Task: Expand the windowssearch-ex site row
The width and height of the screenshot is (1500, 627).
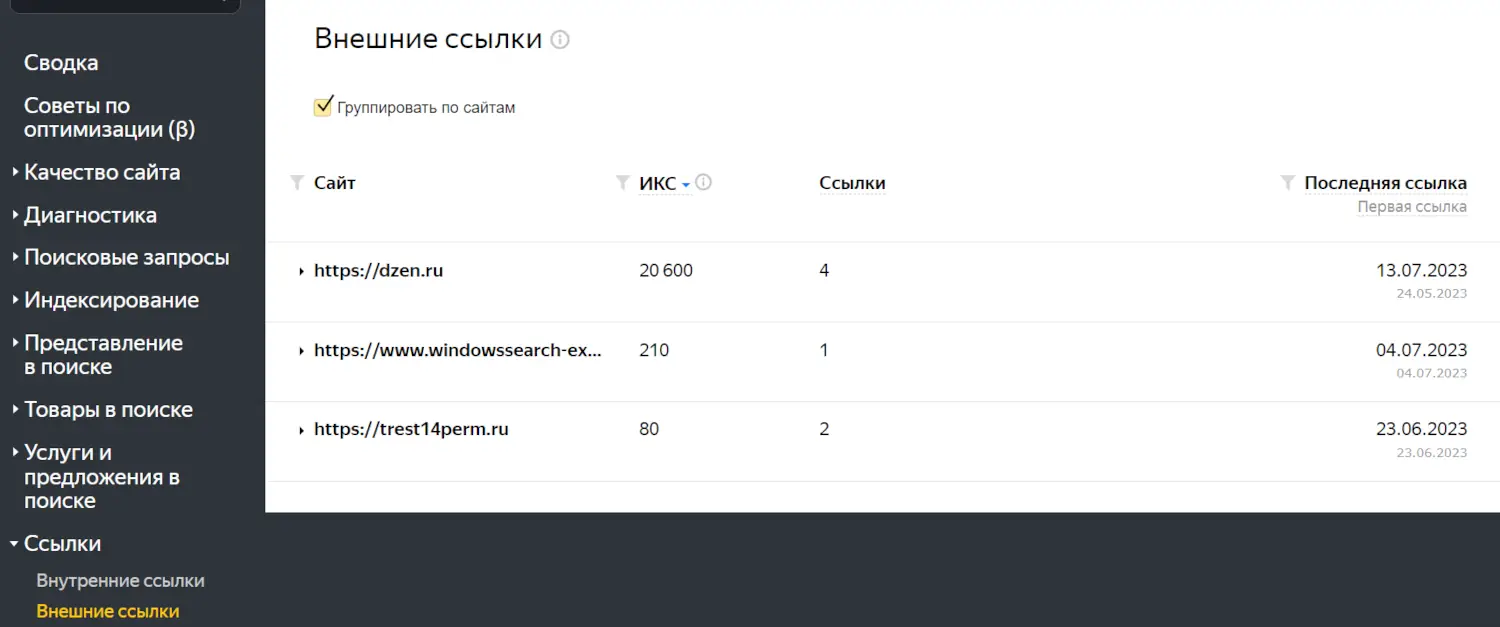Action: point(301,350)
